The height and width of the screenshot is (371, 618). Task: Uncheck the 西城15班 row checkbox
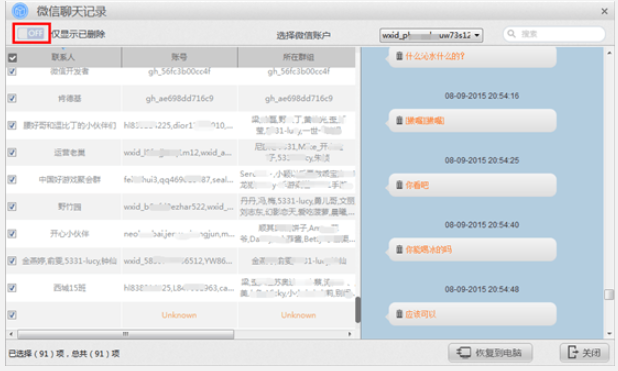[12, 288]
